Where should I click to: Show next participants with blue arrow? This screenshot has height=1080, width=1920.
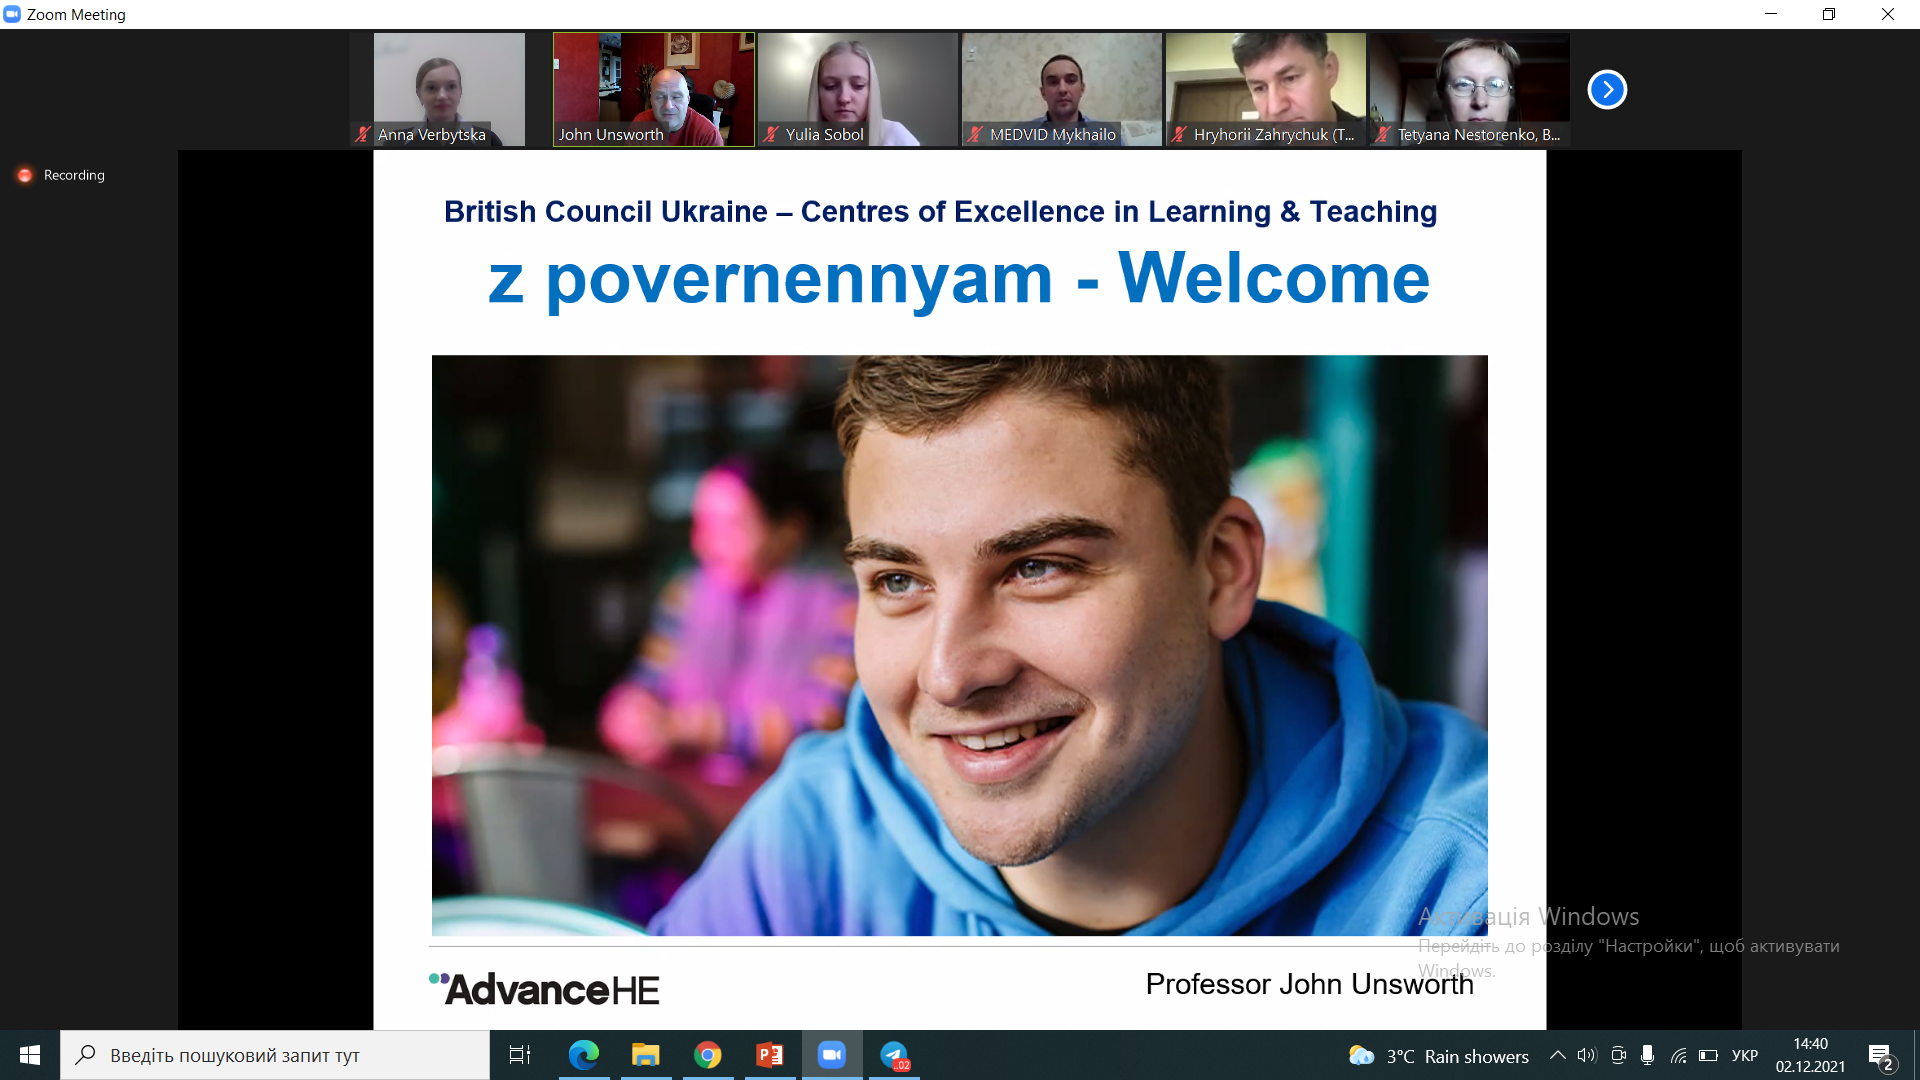(1607, 89)
